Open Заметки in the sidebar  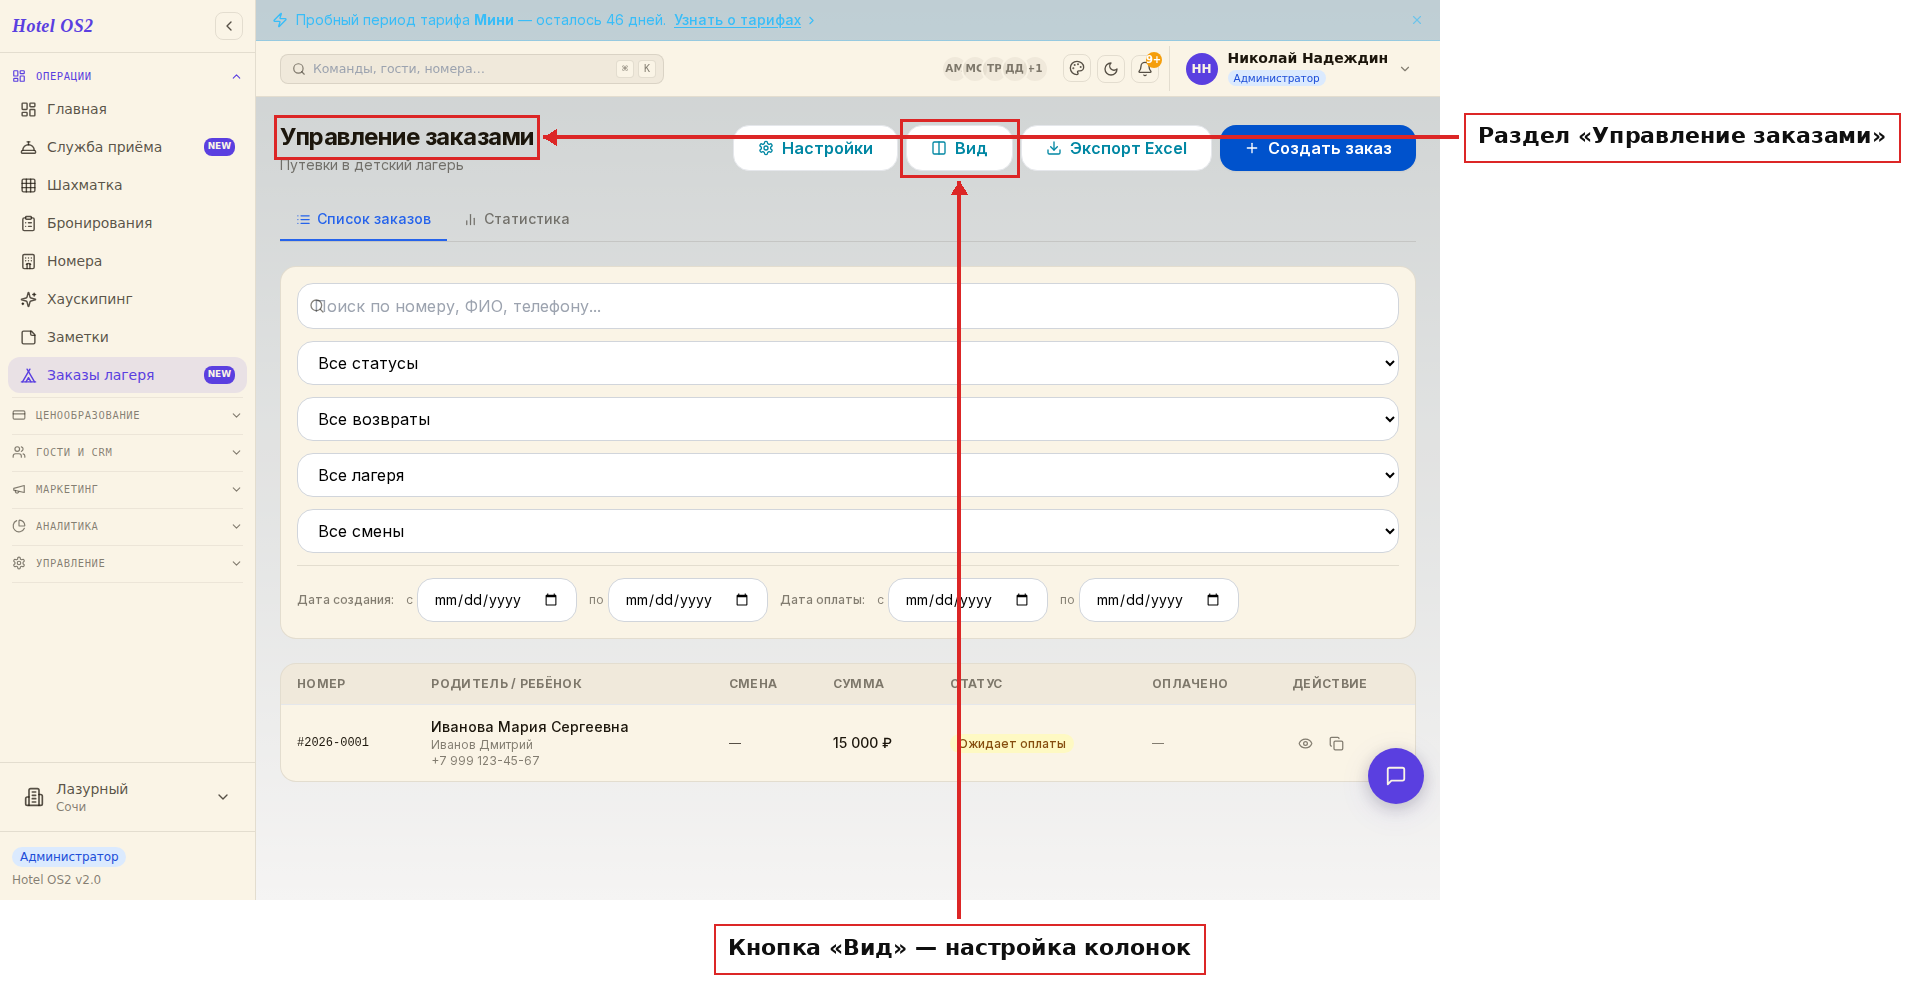[127, 337]
